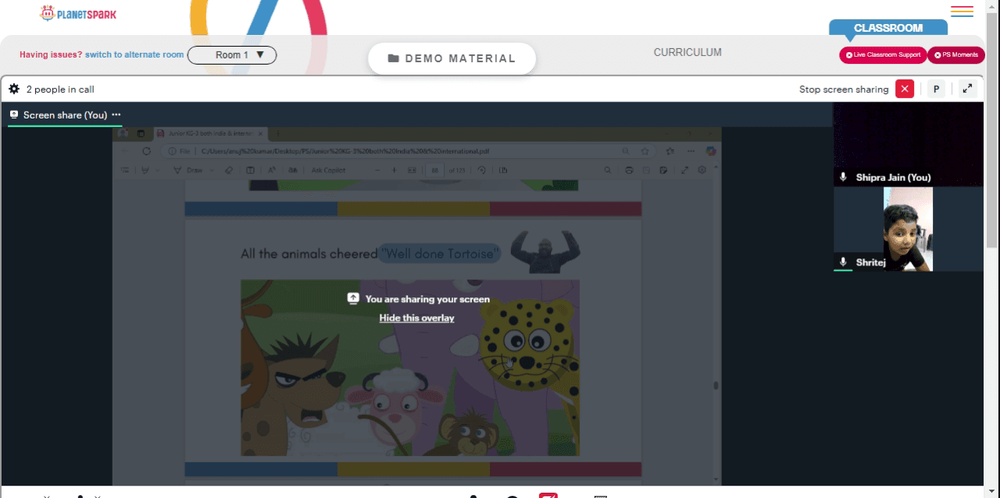Image resolution: width=1000 pixels, height=498 pixels.
Task: Click the Copilot icon in shared browser
Action: coord(710,151)
